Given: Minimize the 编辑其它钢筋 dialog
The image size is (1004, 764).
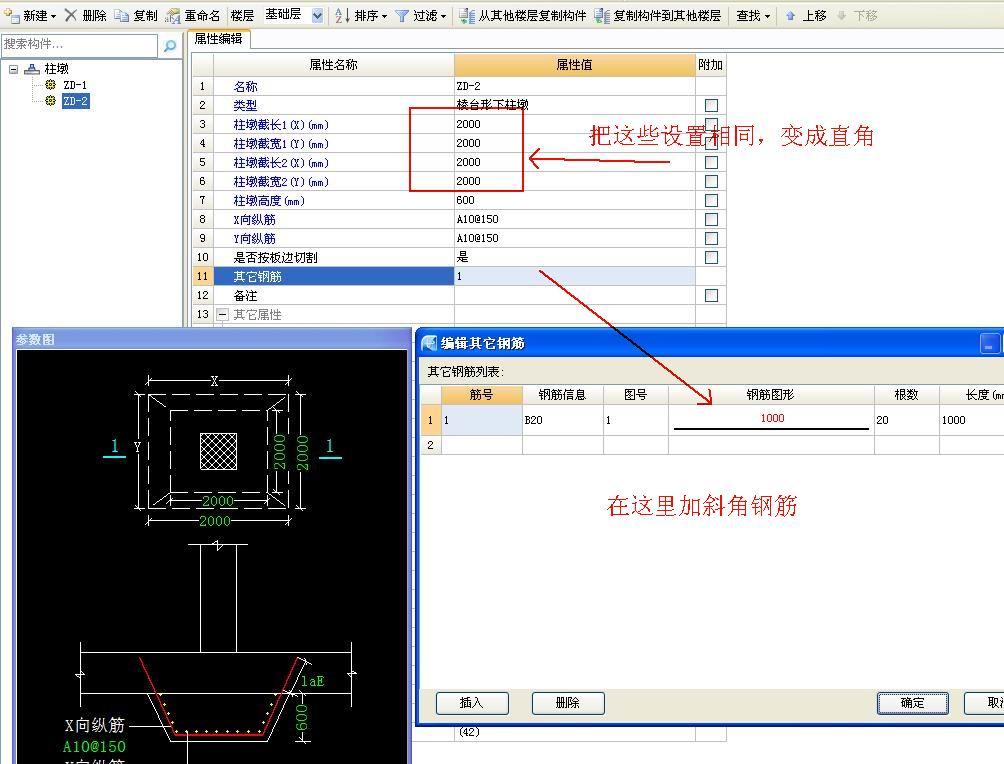Looking at the screenshot, I should tap(990, 343).
